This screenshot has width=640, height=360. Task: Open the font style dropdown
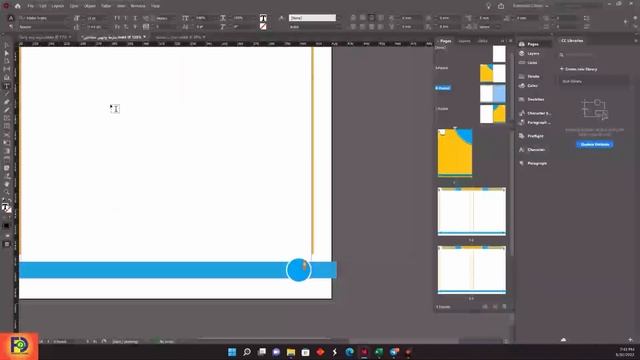tap(44, 27)
